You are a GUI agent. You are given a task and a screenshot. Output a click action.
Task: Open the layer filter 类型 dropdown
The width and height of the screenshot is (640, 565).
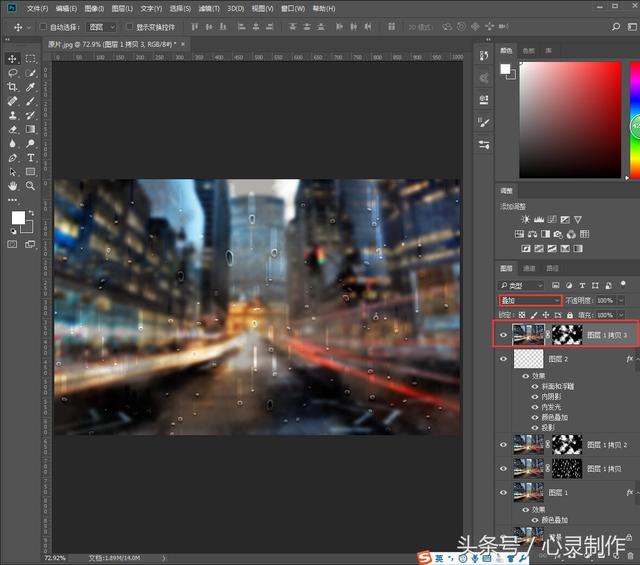[525, 285]
